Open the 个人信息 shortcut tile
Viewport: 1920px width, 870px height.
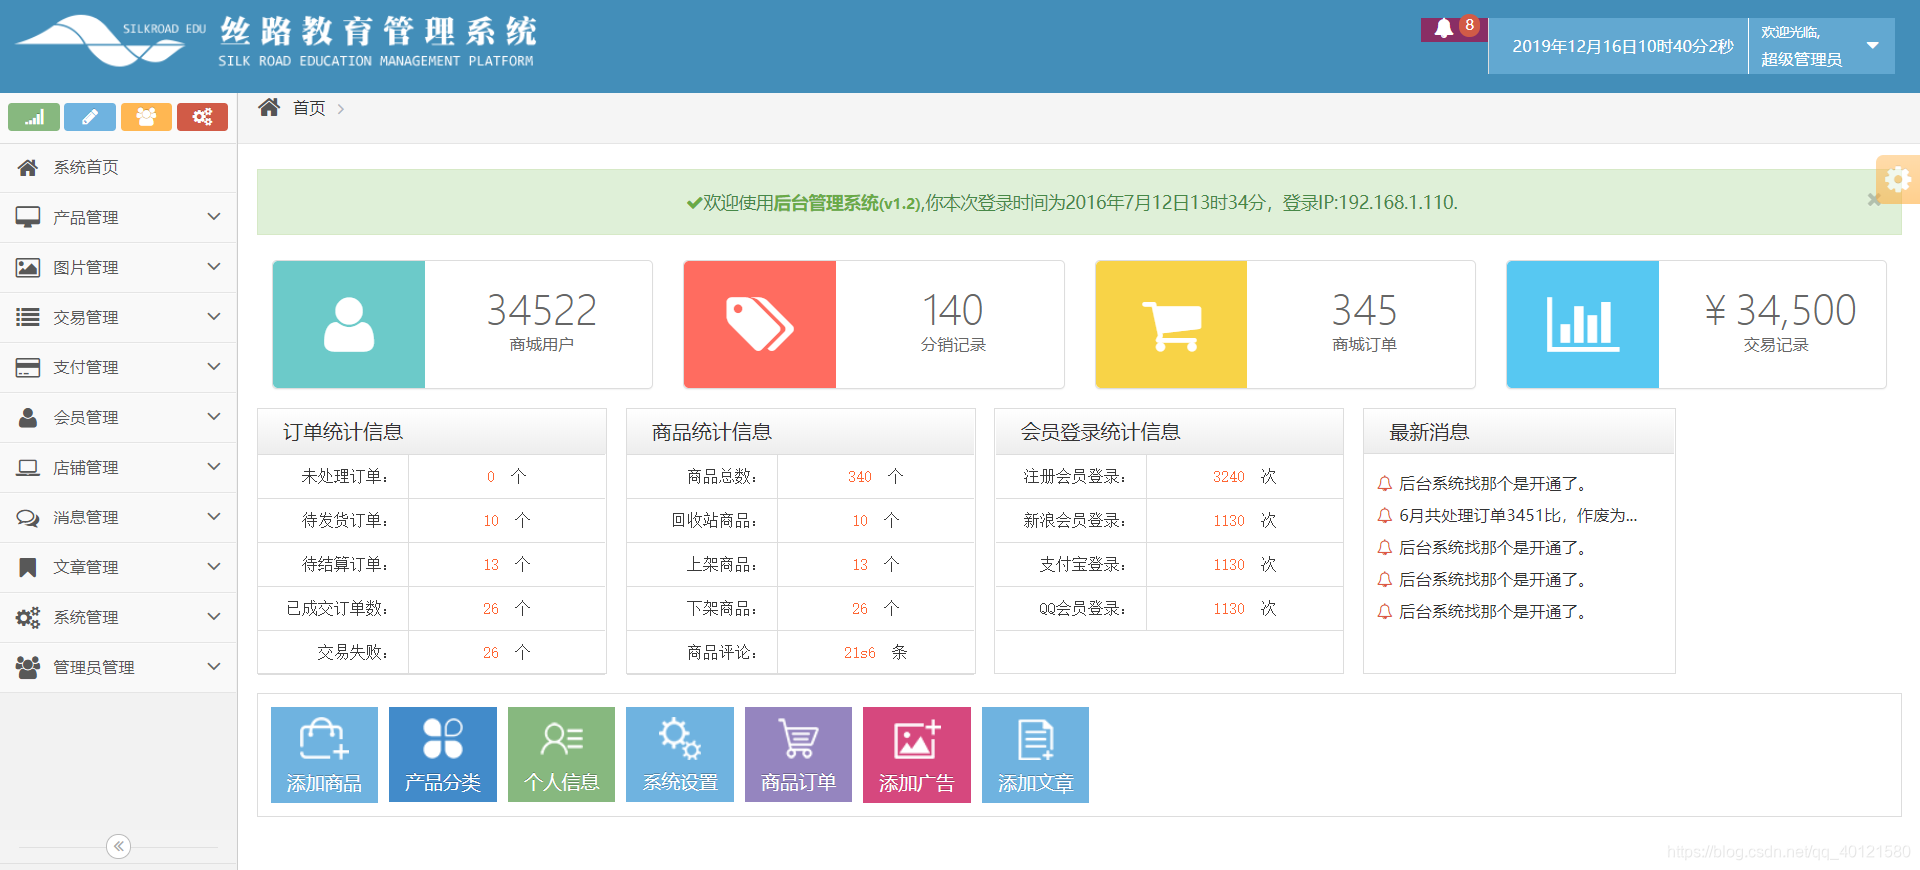[x=561, y=755]
